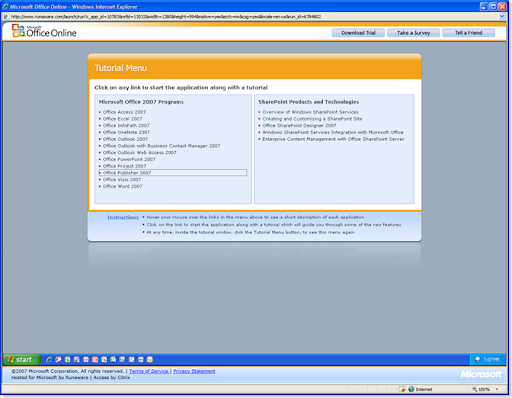Viewport: 512px width, 398px height.
Task: Open the Office SharePoint Designer 2007 link
Action: click(x=299, y=125)
